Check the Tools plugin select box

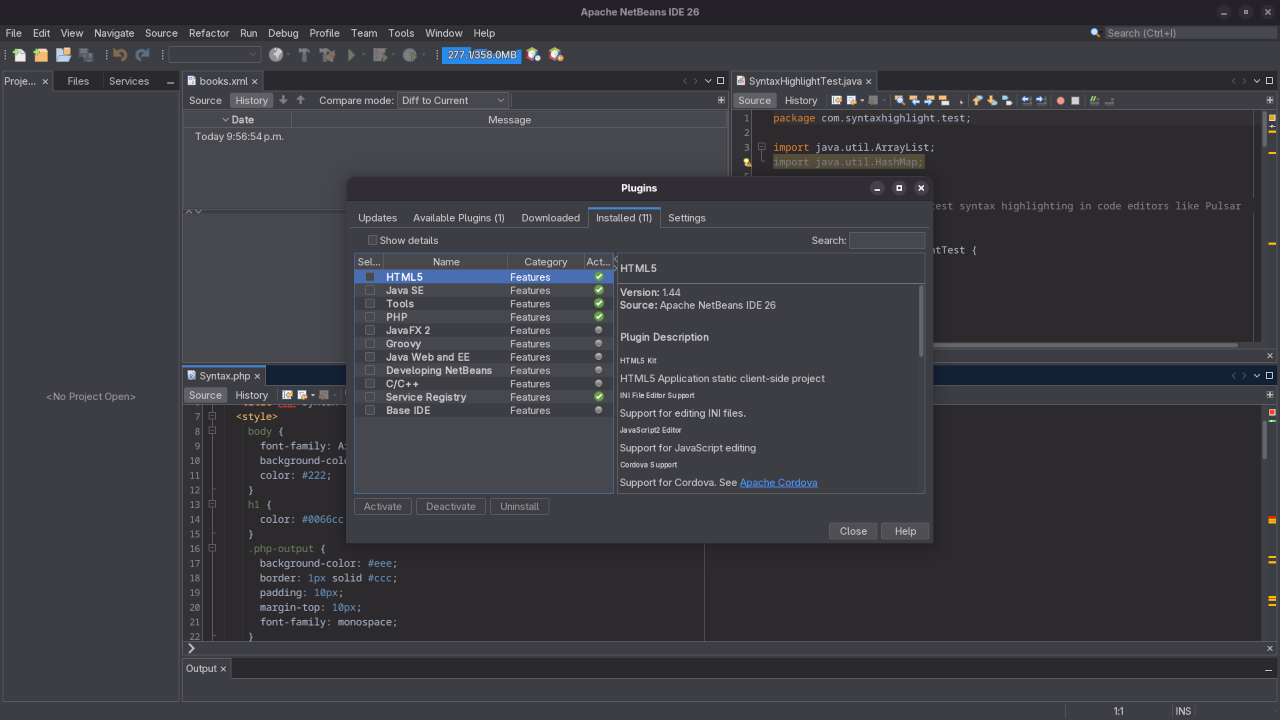370,304
